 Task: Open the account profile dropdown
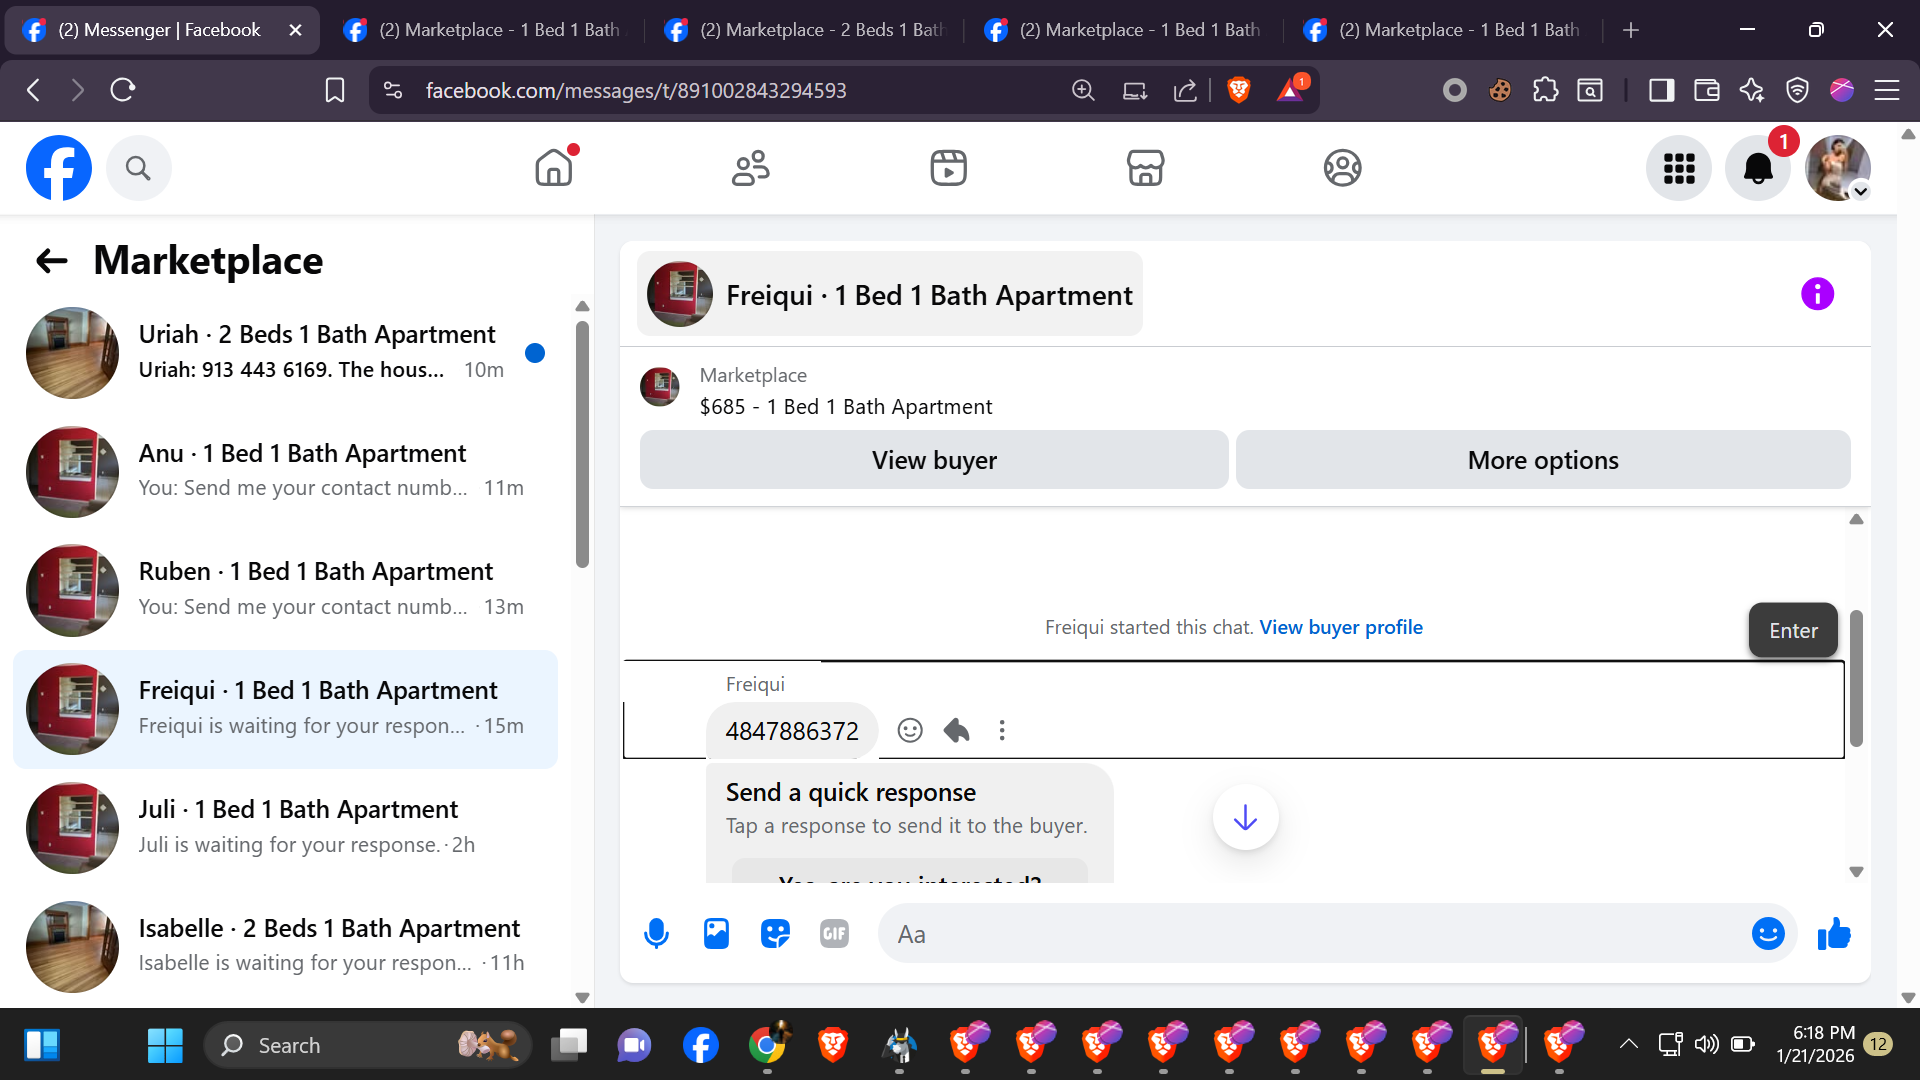(x=1838, y=168)
